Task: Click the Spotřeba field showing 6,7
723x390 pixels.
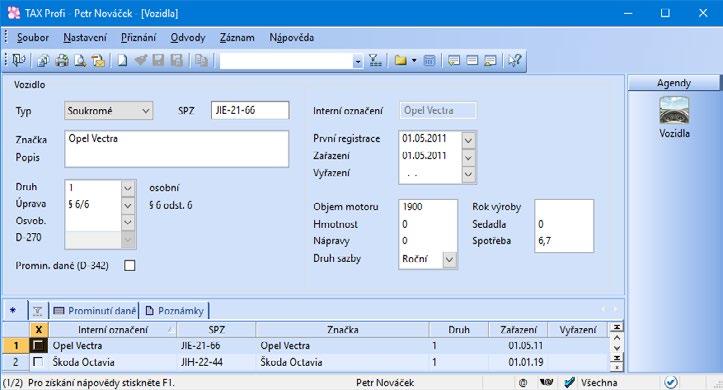Action: [x=564, y=241]
